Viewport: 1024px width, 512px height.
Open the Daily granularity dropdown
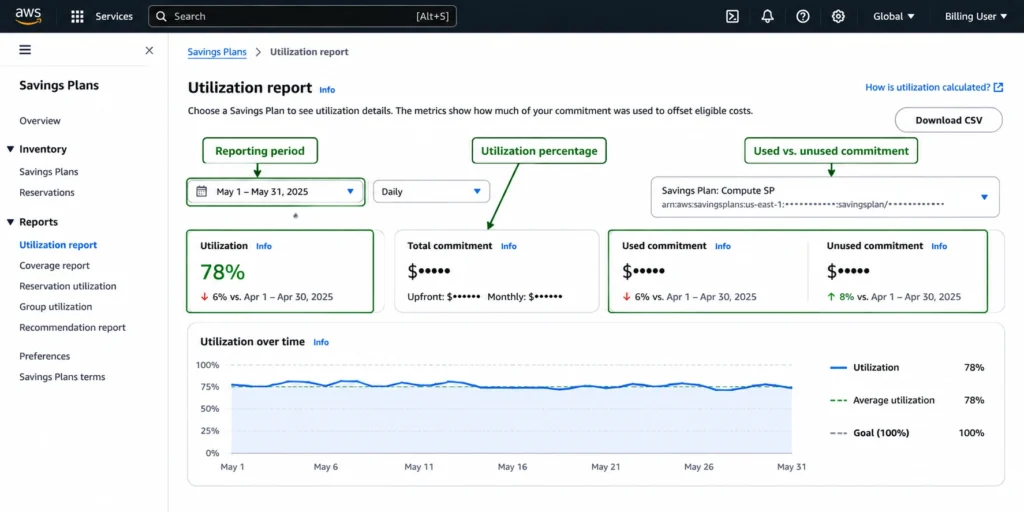(x=431, y=191)
